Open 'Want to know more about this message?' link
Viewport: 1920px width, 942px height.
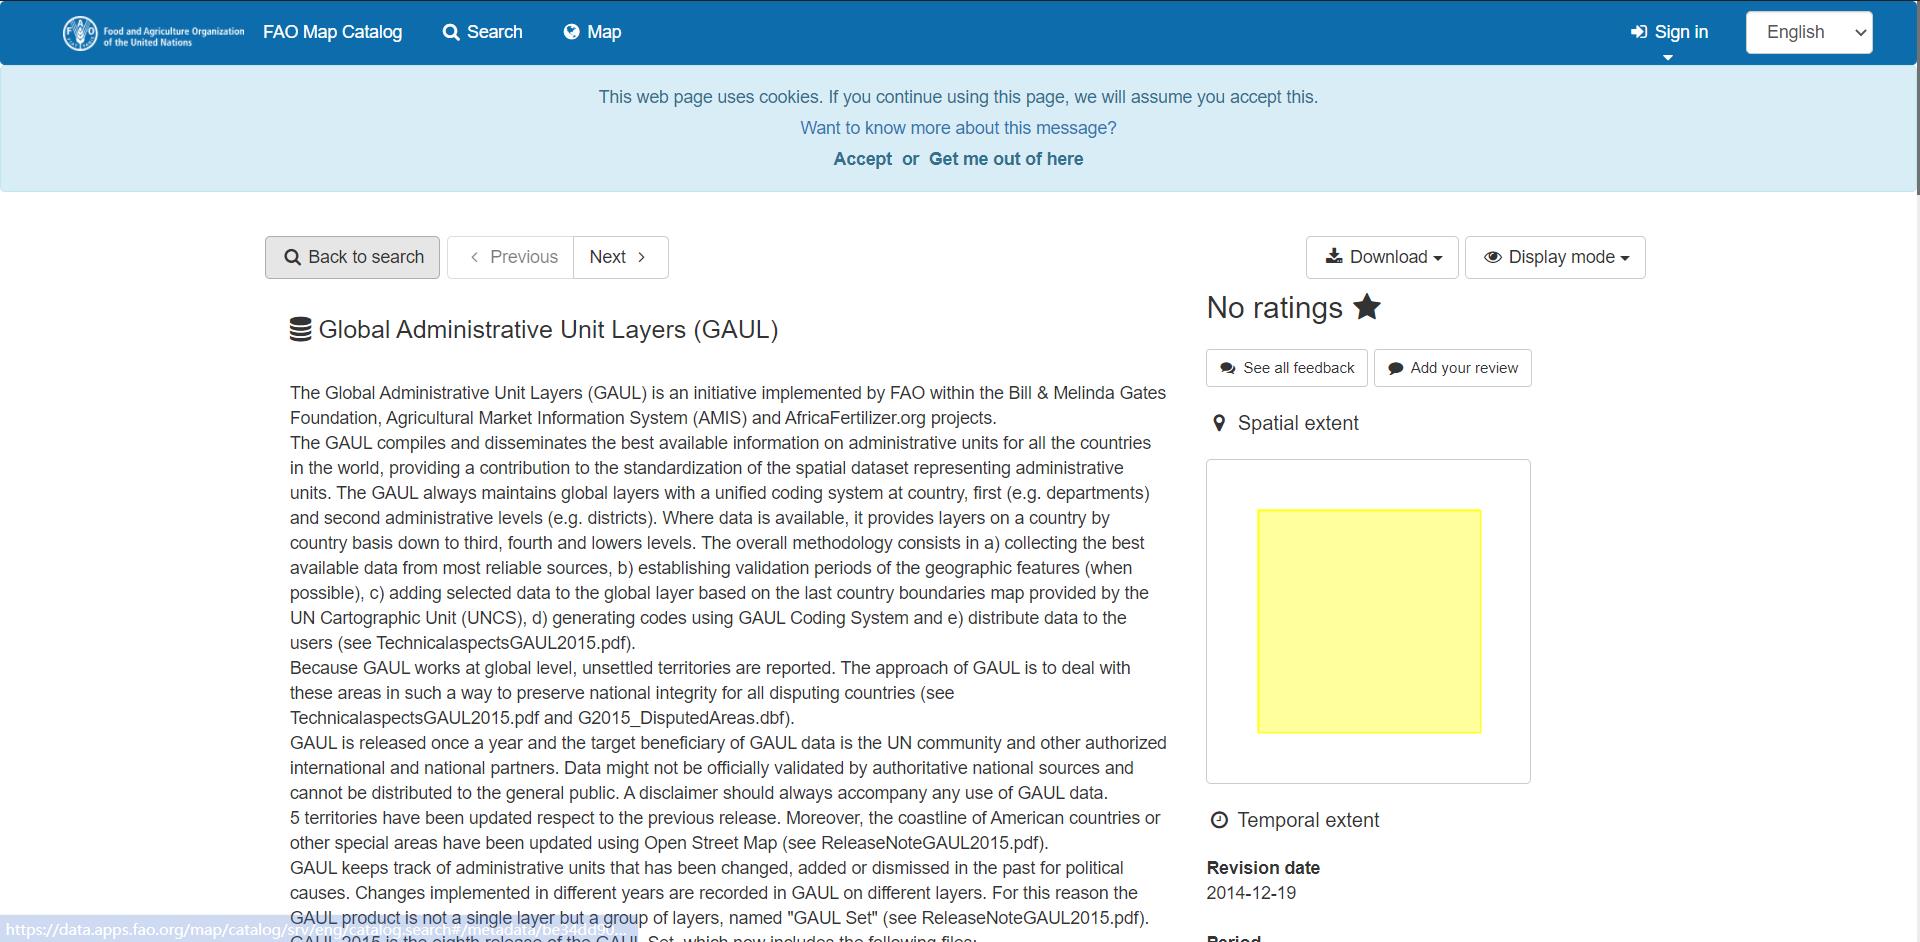(x=958, y=128)
